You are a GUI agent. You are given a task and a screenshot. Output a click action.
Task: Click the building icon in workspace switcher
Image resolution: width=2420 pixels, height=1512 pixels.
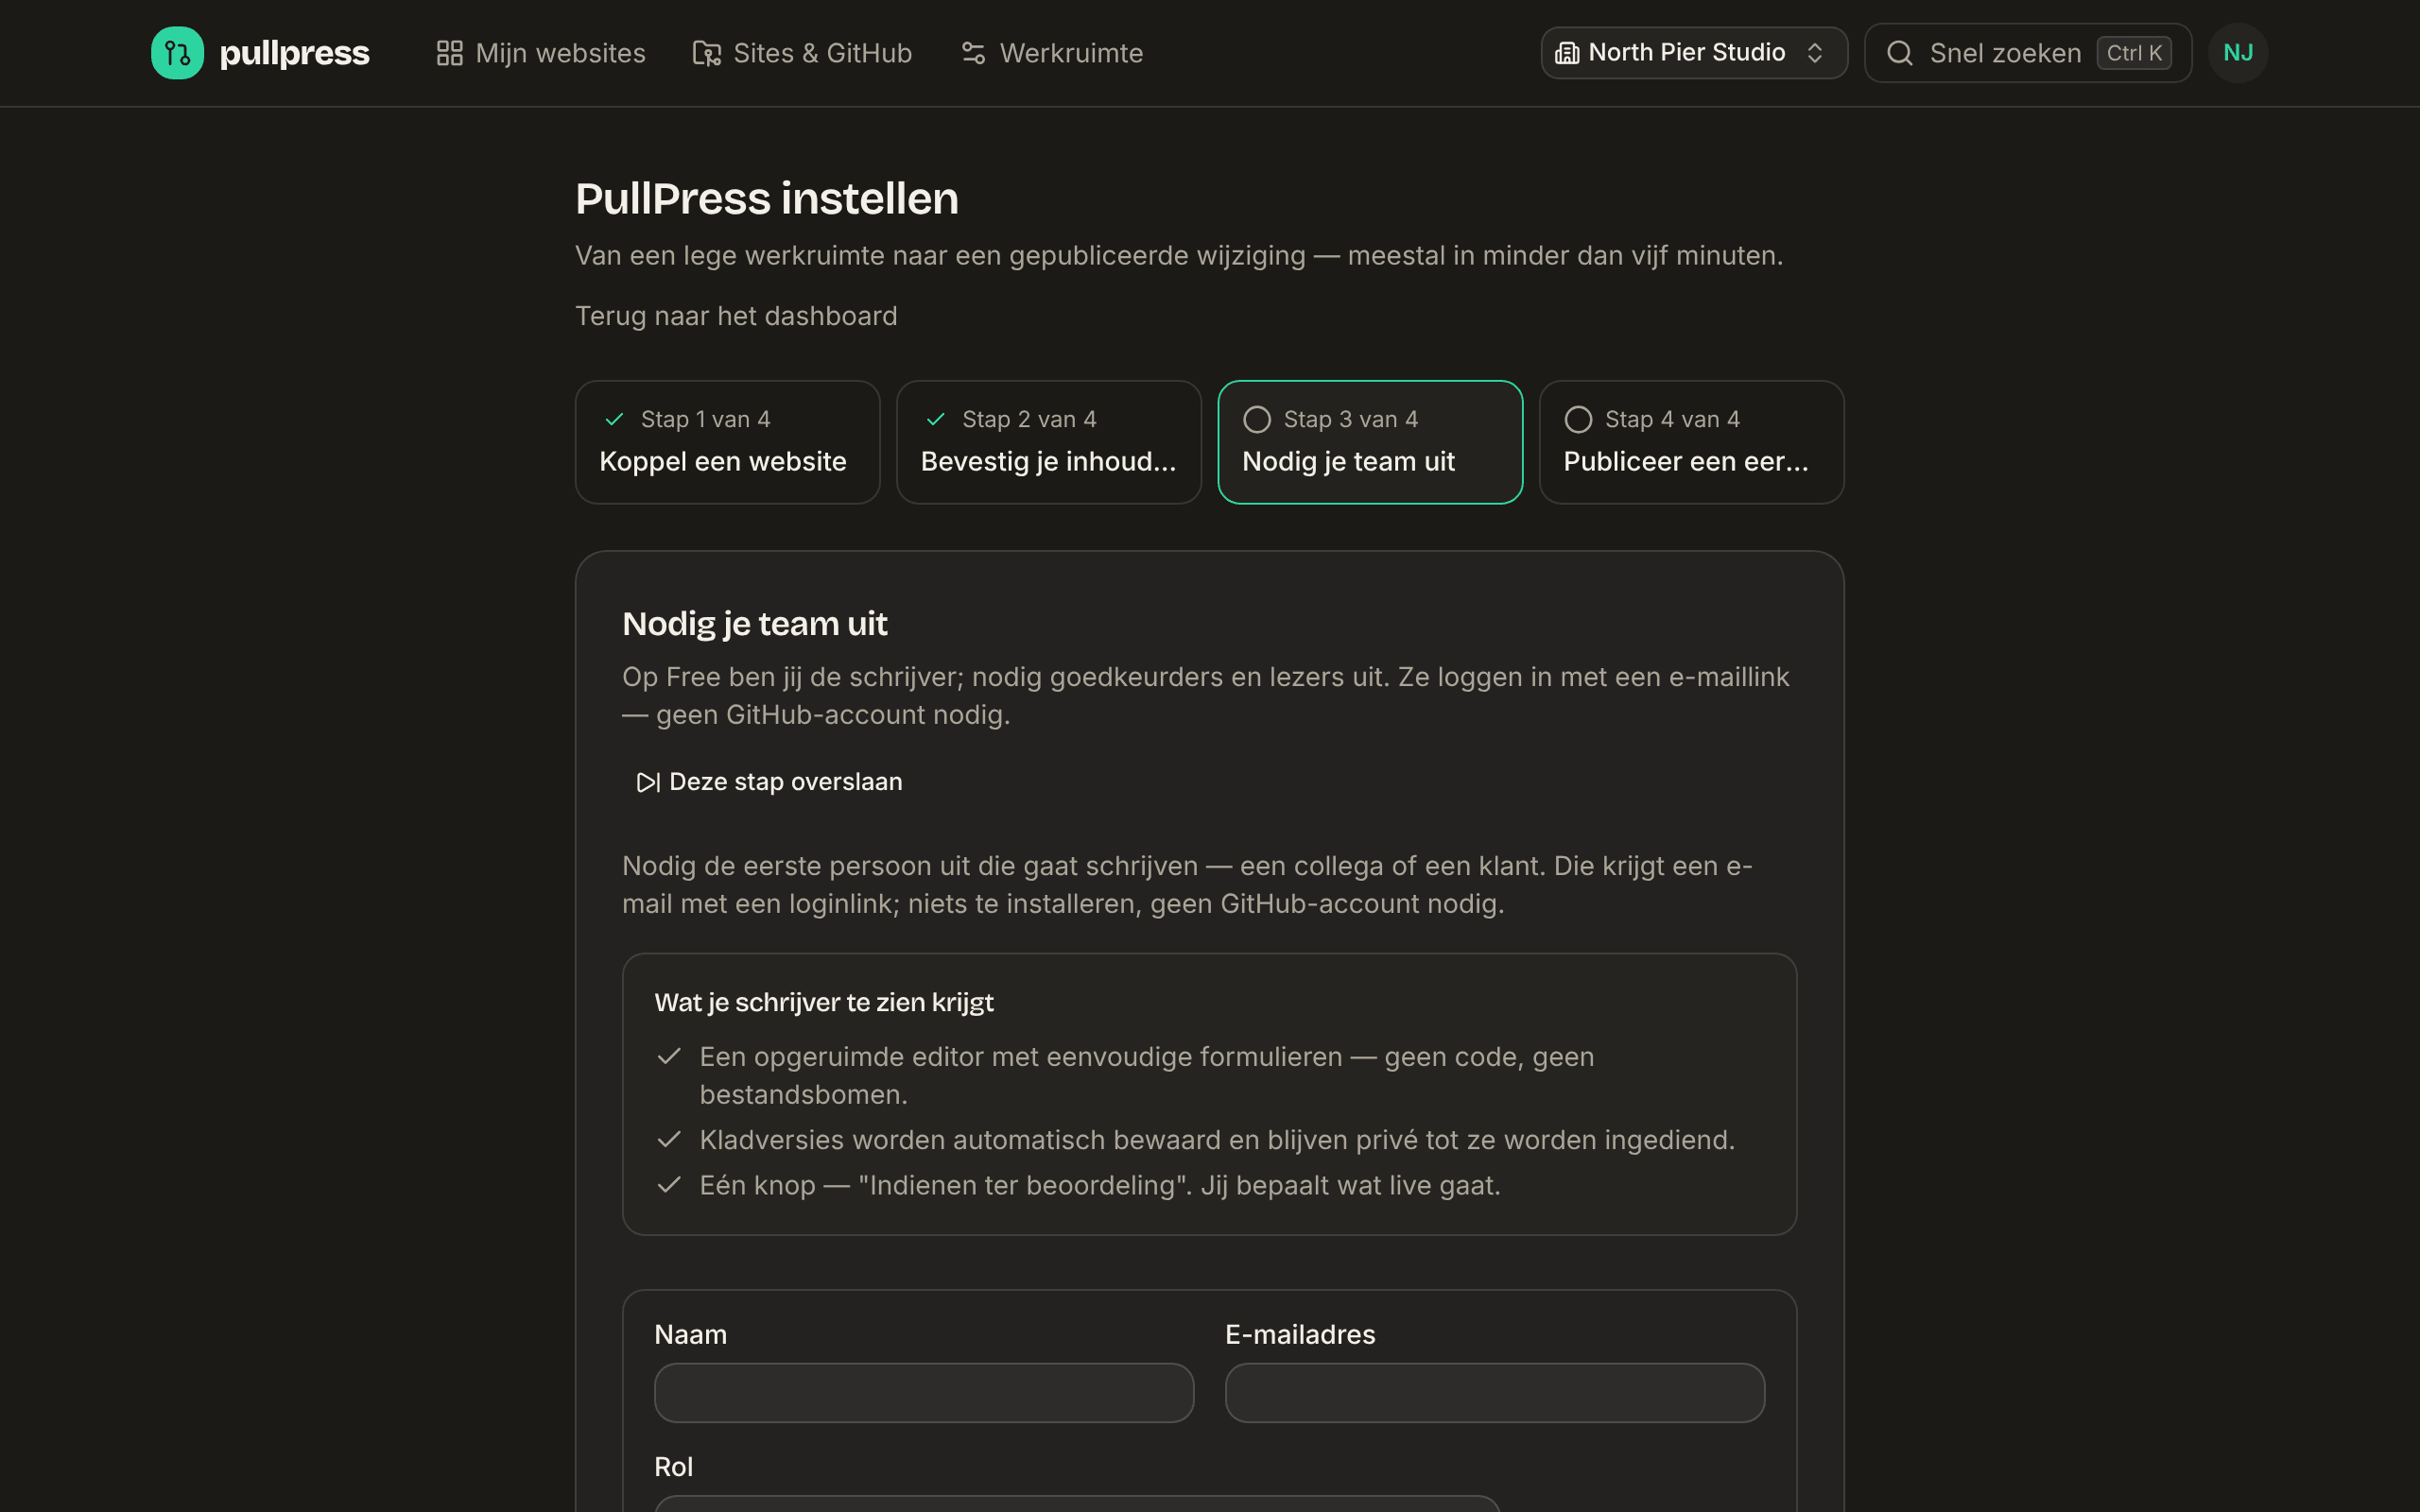(x=1567, y=53)
